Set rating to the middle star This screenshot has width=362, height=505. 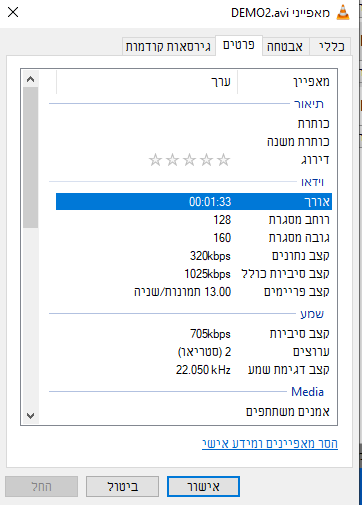pyautogui.click(x=189, y=160)
